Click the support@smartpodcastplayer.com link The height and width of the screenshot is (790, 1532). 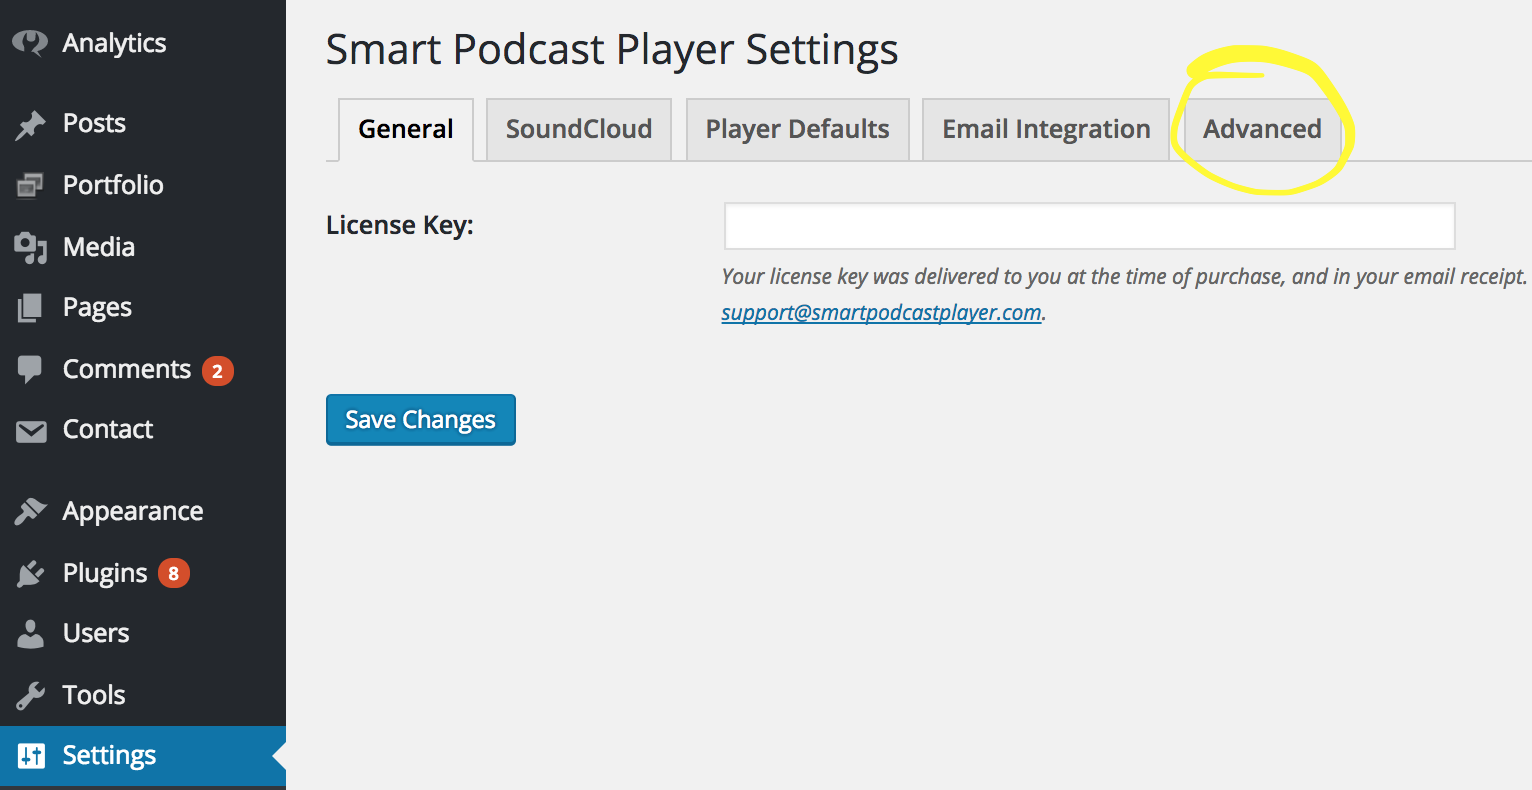pos(881,313)
